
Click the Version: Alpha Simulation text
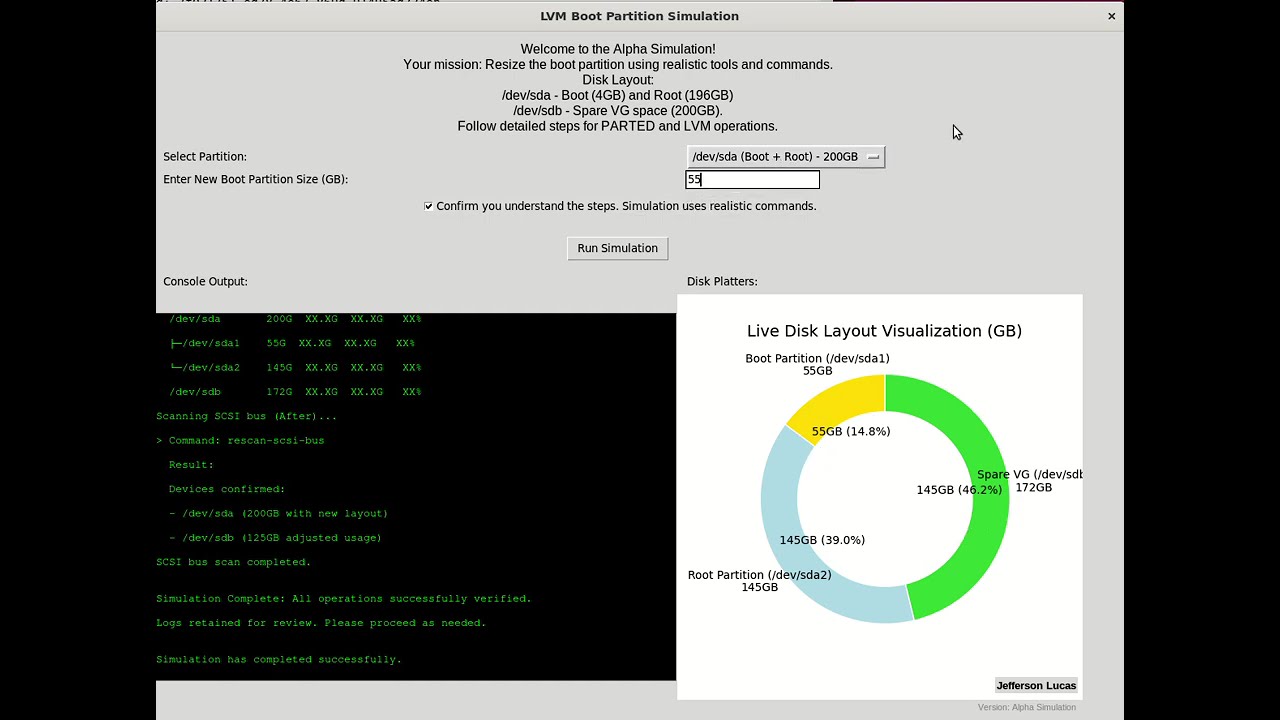(1027, 708)
